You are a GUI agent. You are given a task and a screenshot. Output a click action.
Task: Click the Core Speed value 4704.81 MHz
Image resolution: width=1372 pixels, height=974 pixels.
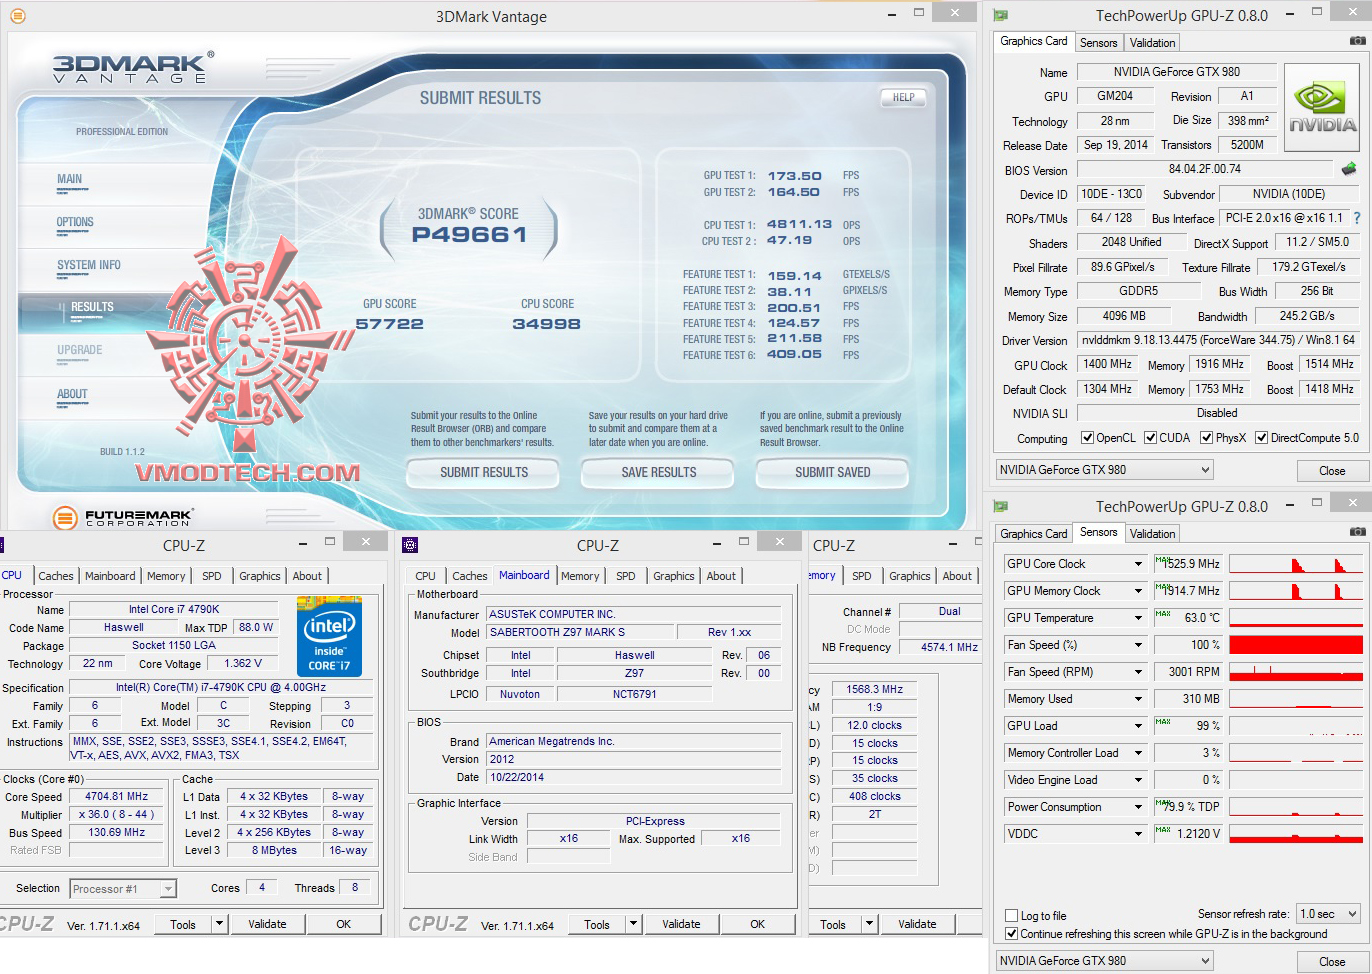[117, 797]
